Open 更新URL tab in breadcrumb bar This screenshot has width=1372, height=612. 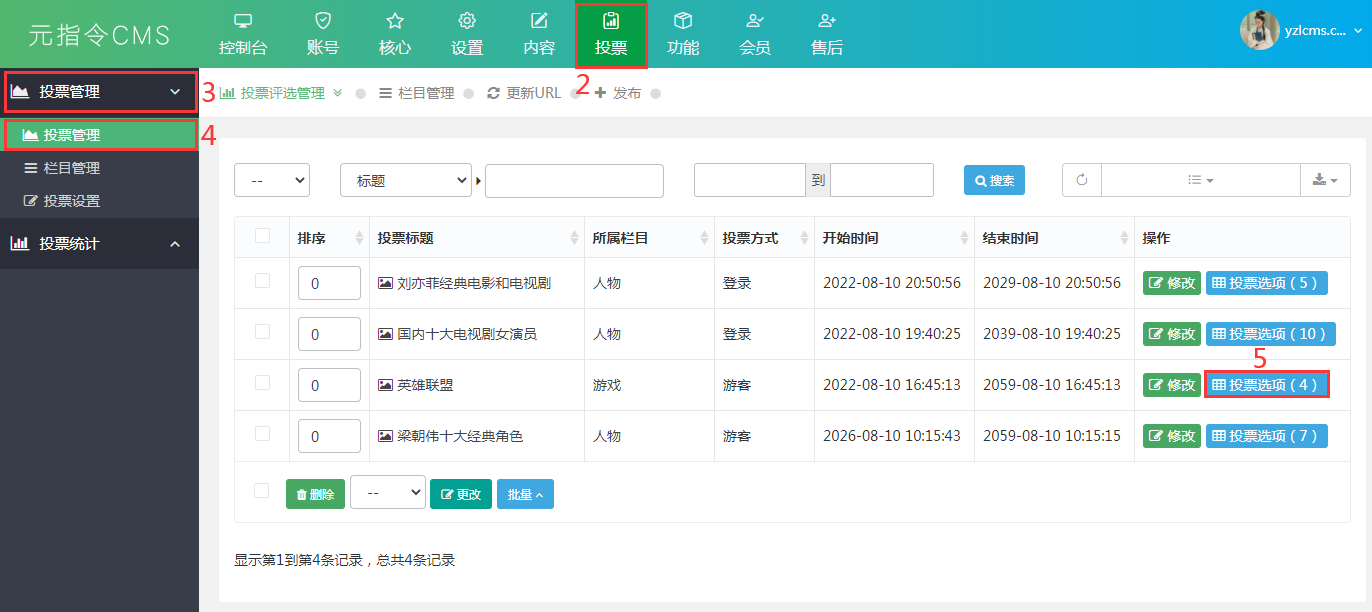[x=524, y=93]
